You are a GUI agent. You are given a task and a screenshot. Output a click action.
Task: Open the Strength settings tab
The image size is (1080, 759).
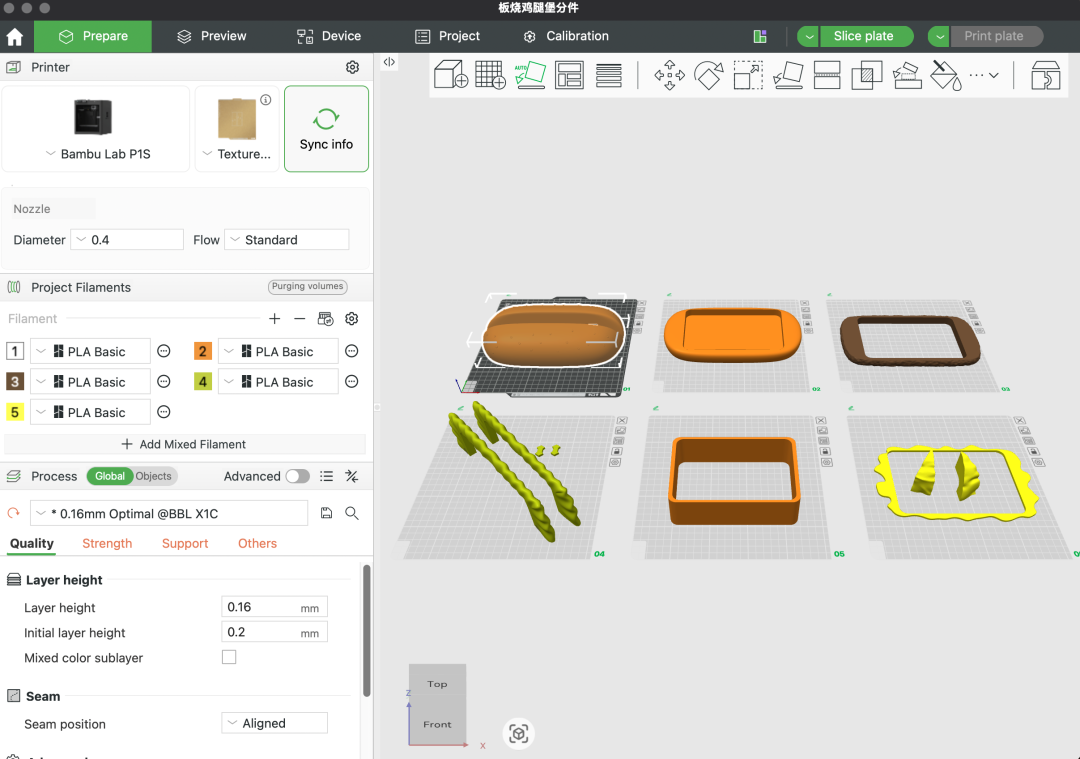(x=107, y=543)
